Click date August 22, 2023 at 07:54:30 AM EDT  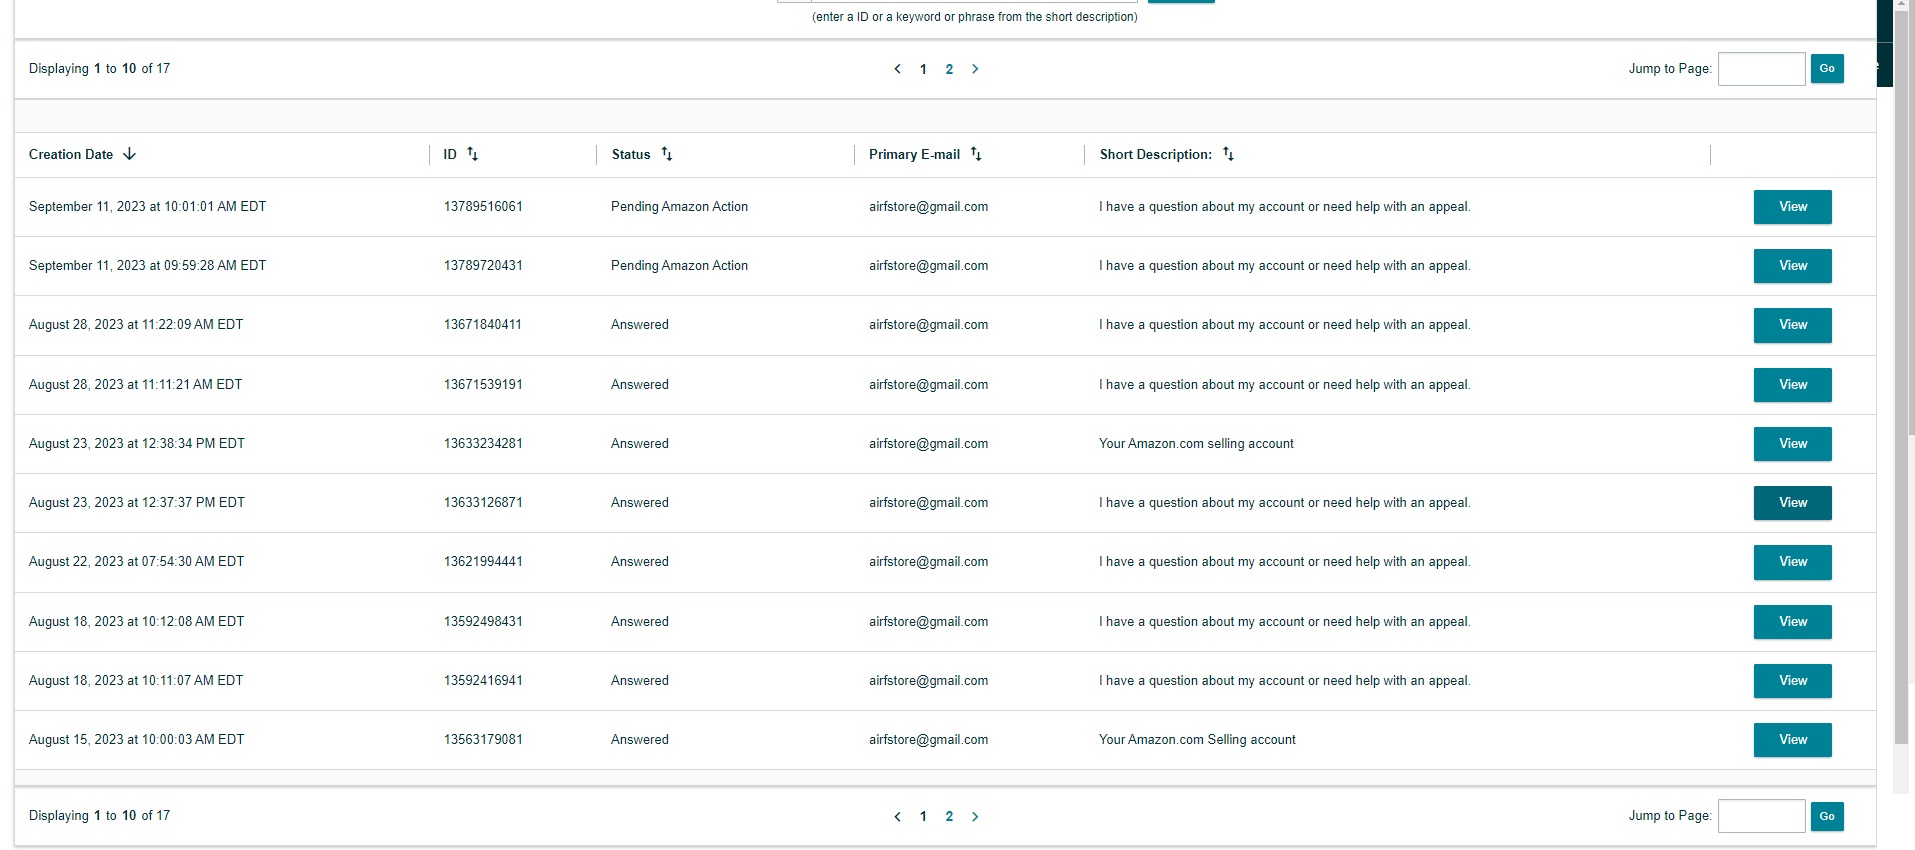(136, 562)
